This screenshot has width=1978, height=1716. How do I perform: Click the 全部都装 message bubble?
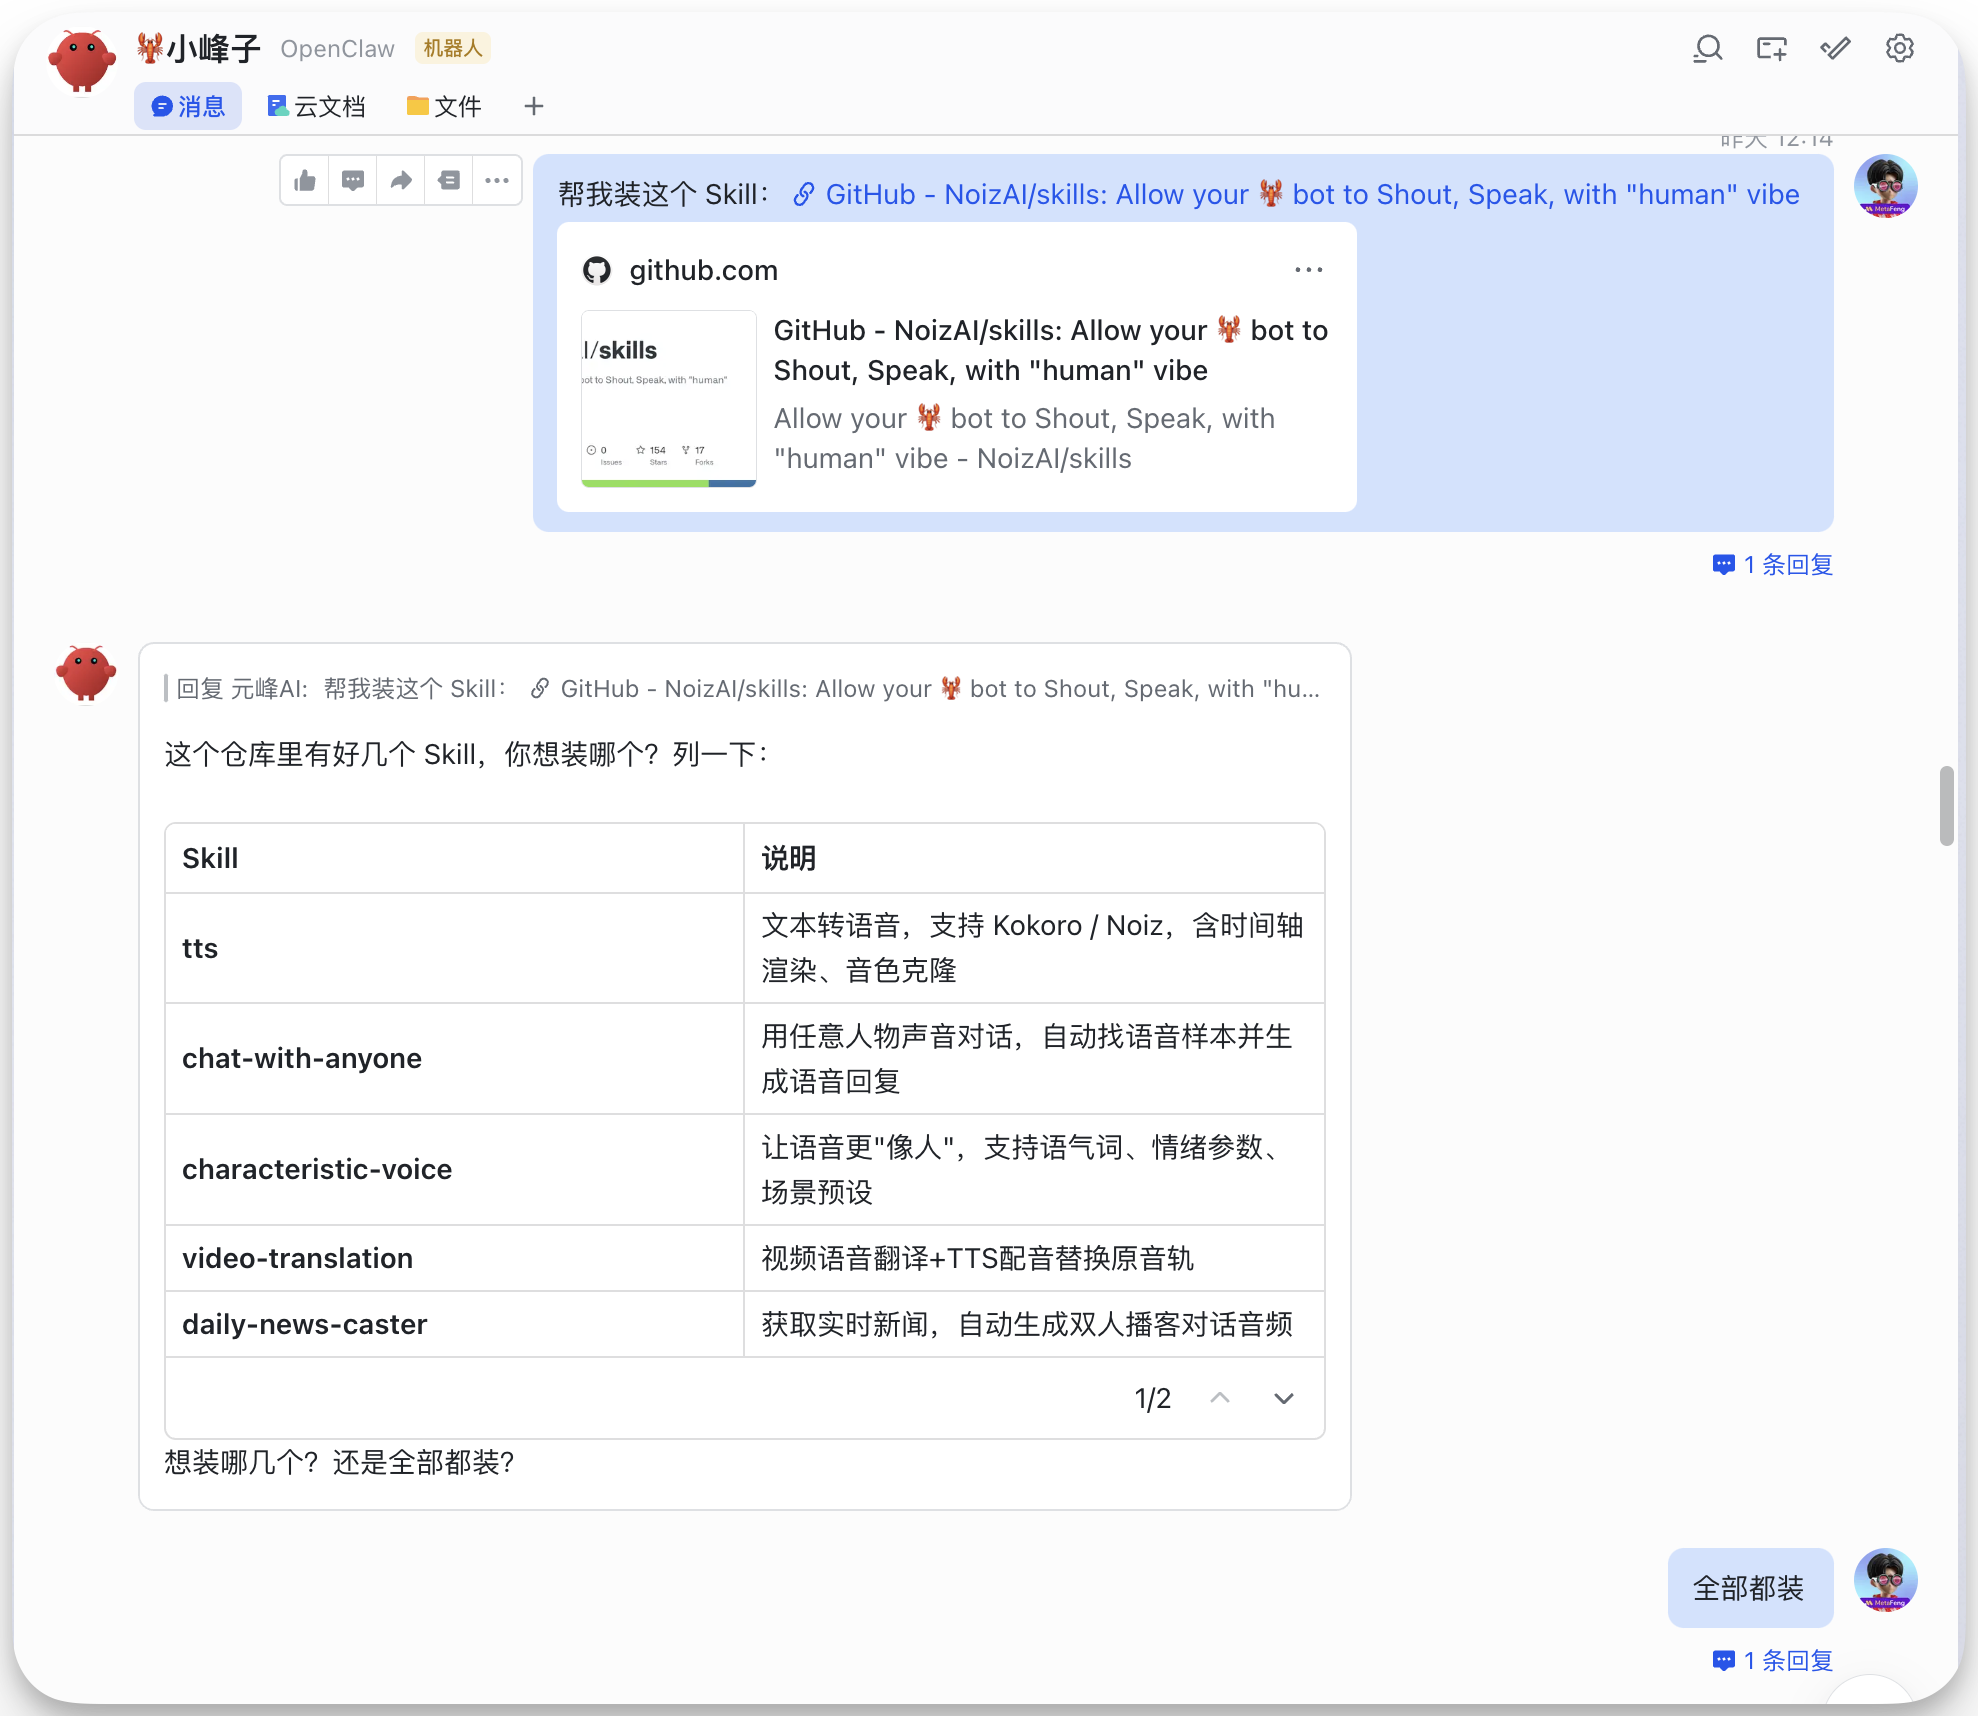click(x=1750, y=1588)
